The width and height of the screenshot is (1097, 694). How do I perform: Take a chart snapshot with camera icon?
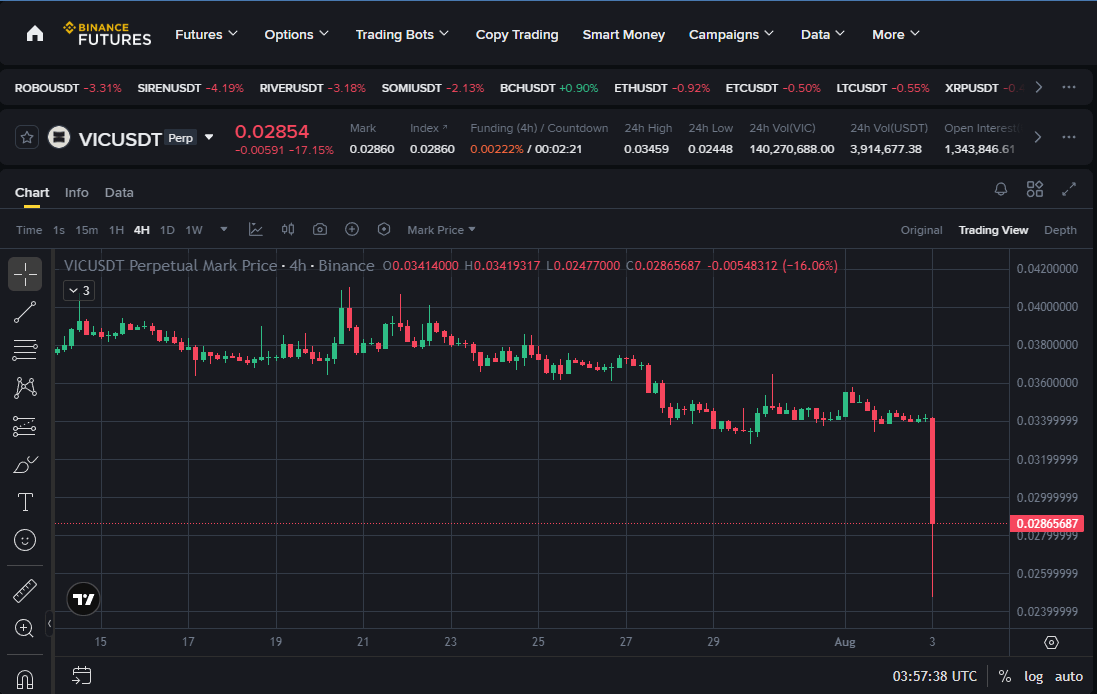point(320,229)
